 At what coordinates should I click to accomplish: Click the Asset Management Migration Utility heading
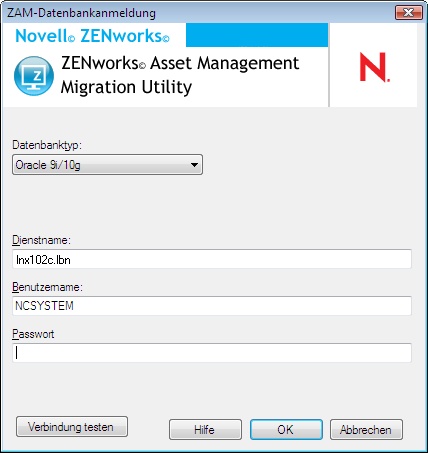180,75
